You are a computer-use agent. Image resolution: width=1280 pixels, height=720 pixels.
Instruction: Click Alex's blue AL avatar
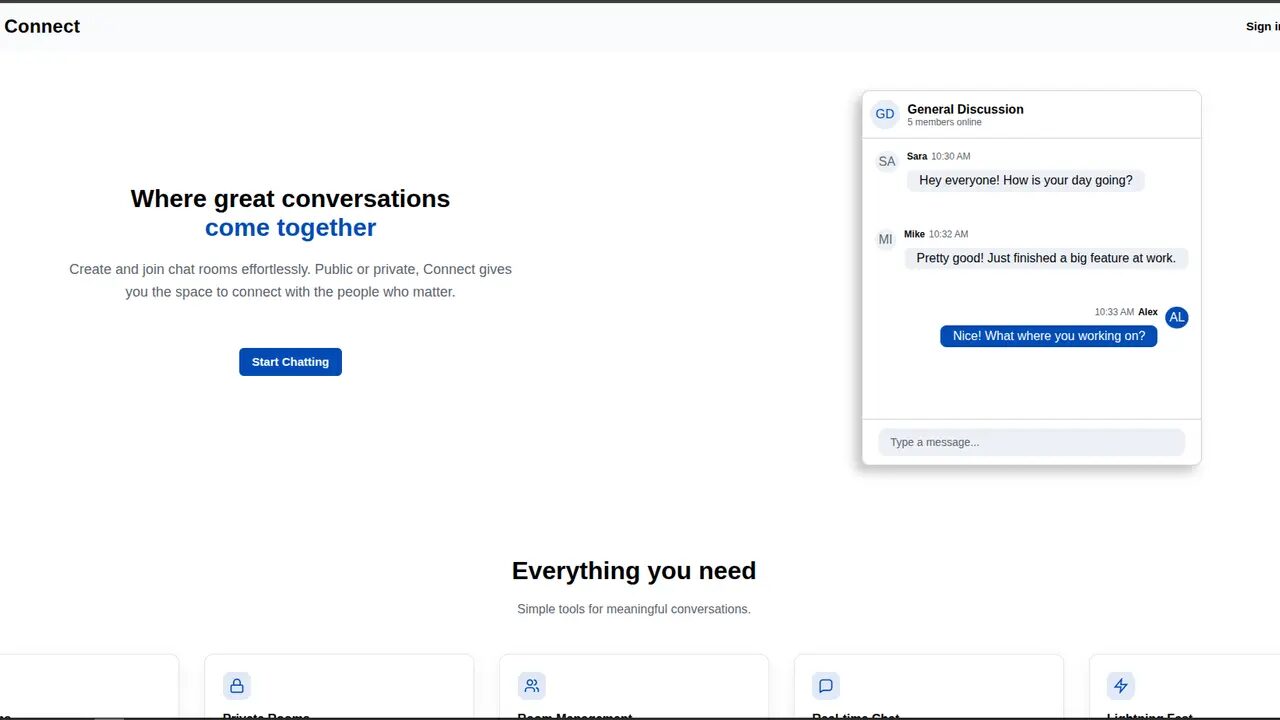point(1177,317)
